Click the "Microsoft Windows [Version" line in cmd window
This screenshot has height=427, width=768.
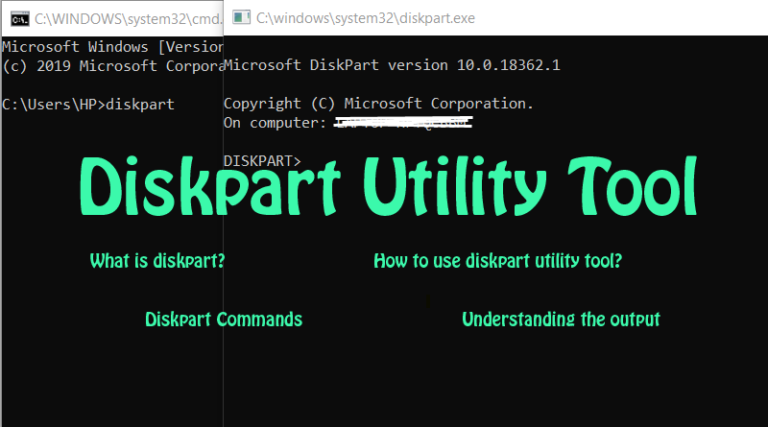pyautogui.click(x=113, y=47)
